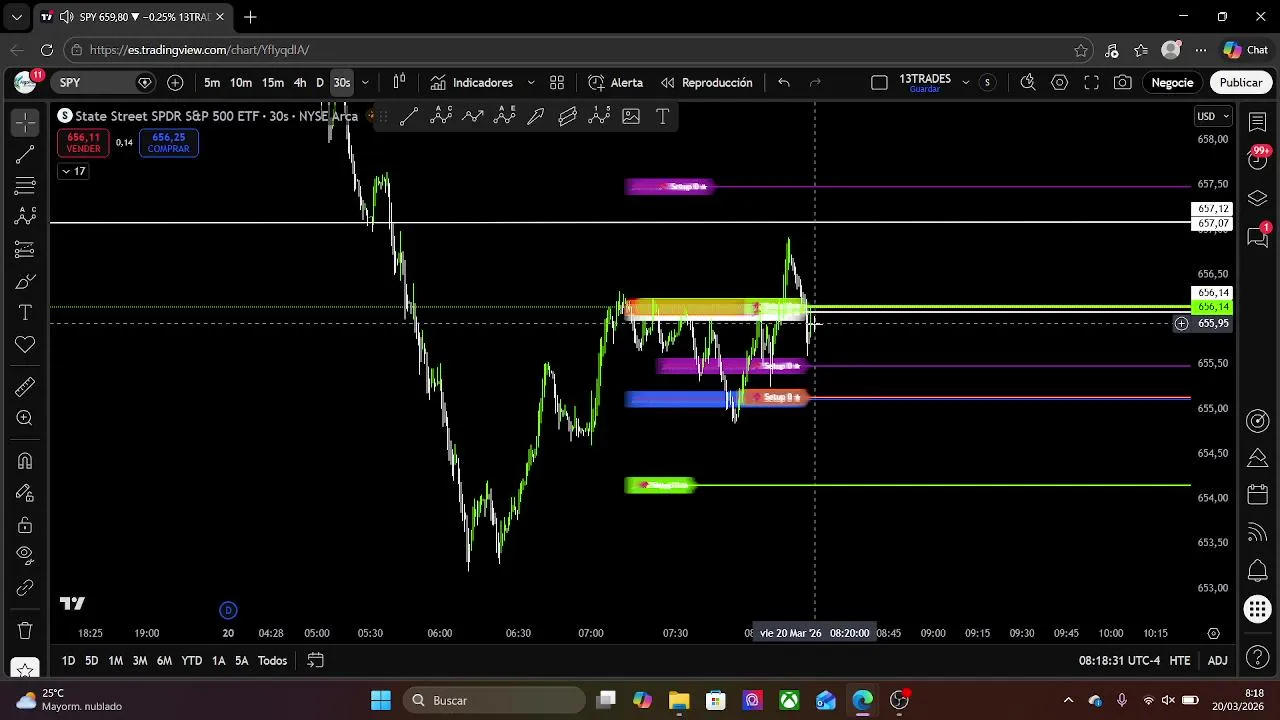Open File Explorer from the taskbar
1280x720 pixels.
[679, 700]
